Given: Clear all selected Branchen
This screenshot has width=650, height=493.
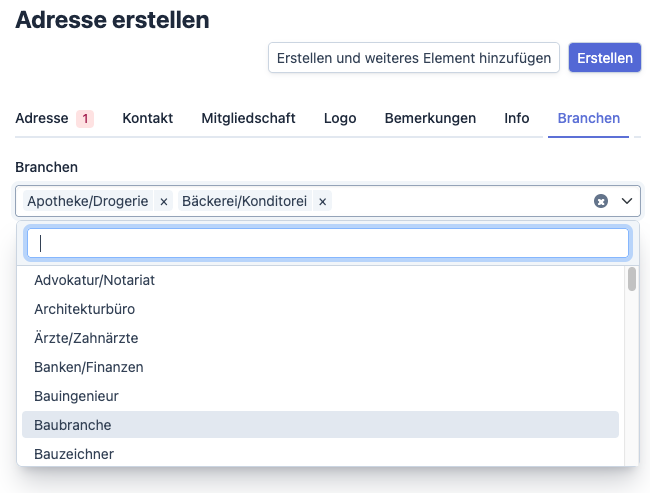Looking at the screenshot, I should [x=601, y=201].
